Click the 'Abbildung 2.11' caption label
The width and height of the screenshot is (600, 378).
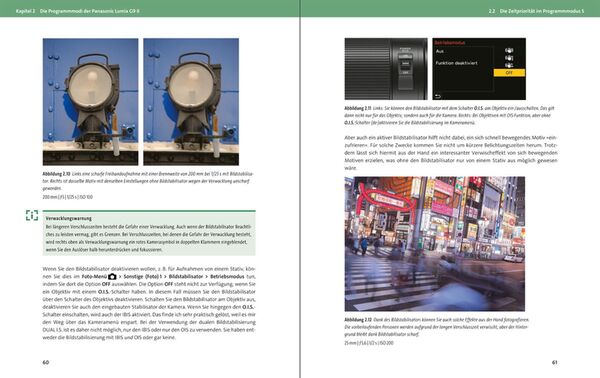click(x=358, y=108)
